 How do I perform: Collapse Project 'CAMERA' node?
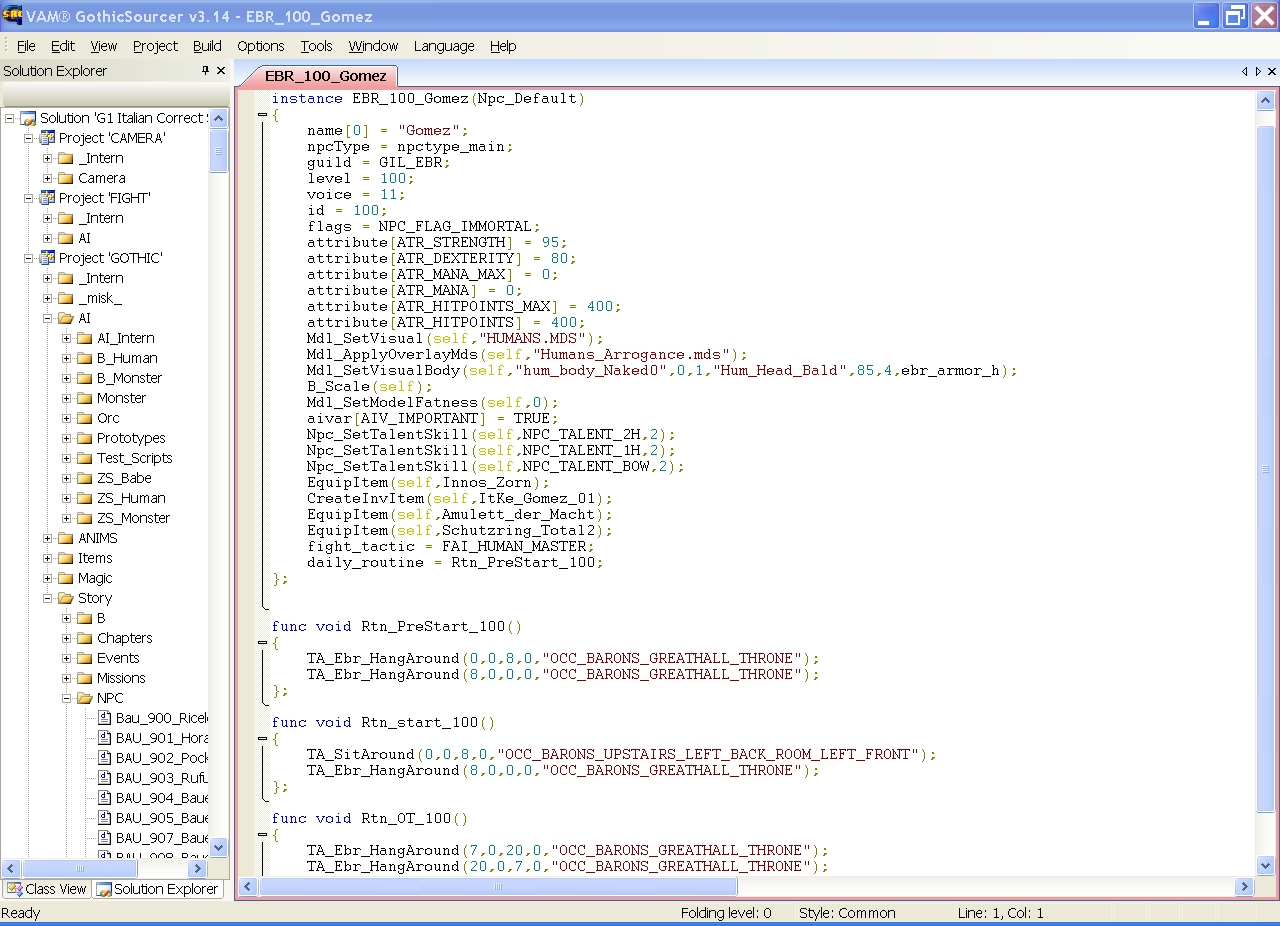[29, 138]
